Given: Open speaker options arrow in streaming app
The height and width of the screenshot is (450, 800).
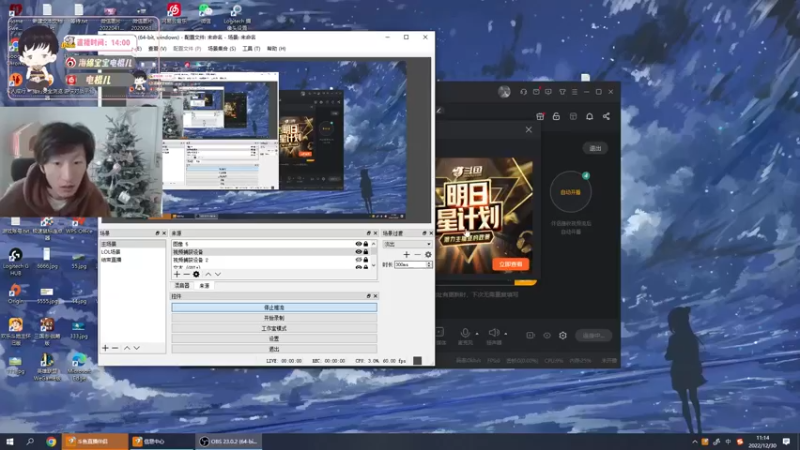Looking at the screenshot, I should (x=506, y=334).
